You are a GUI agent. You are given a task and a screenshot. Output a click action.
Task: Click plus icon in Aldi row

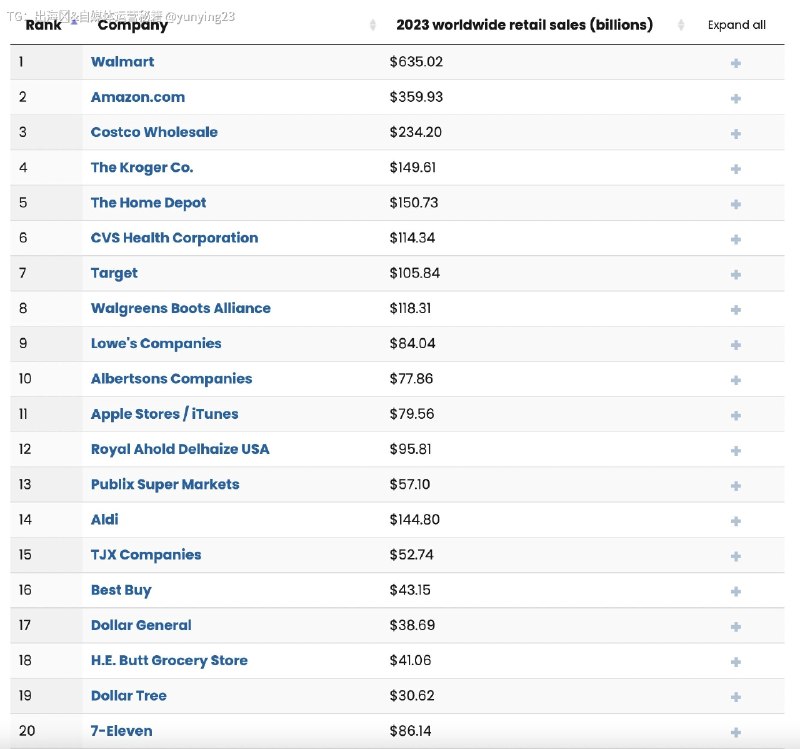coord(735,521)
